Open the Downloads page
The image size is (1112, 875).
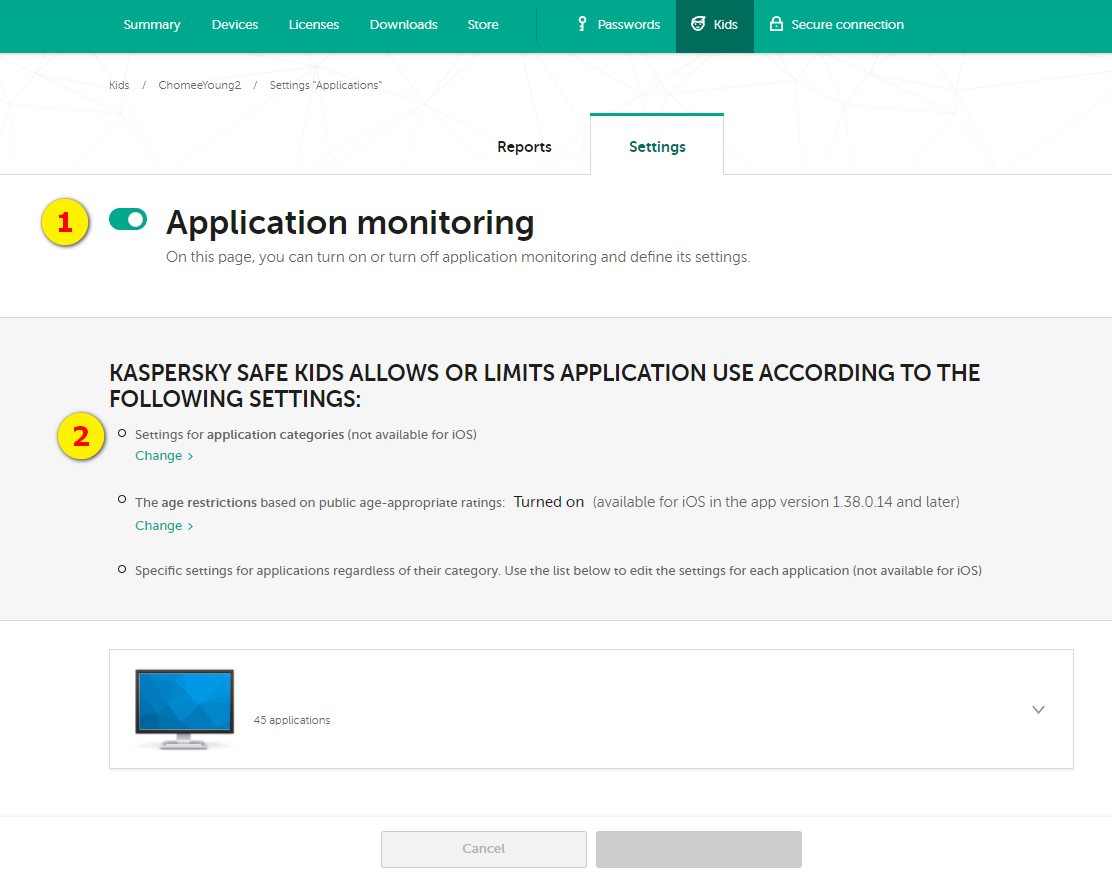404,25
